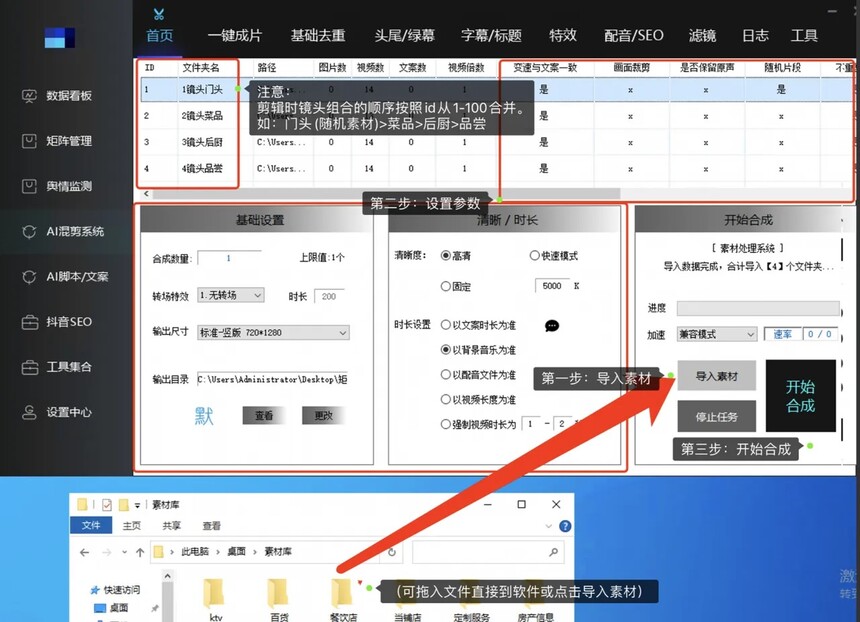Open the 输出尺寸 size dropdown
This screenshot has height=622, width=860.
[x=272, y=333]
